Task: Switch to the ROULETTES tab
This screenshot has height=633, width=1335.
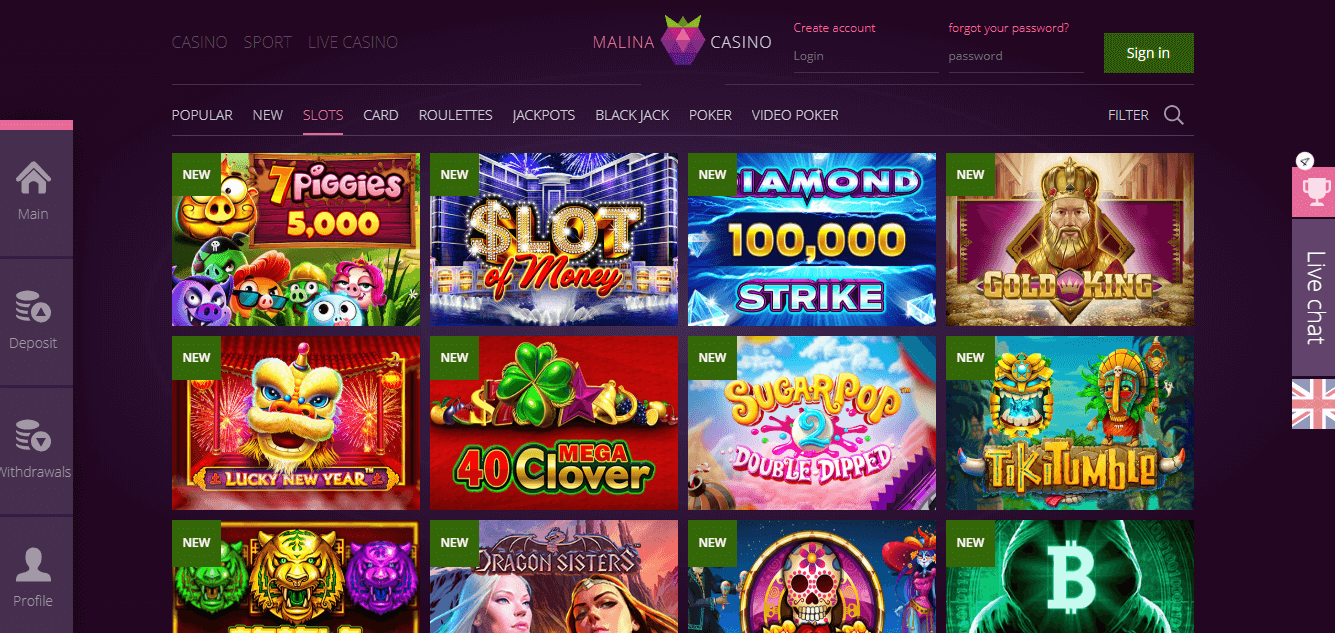Action: coord(456,115)
